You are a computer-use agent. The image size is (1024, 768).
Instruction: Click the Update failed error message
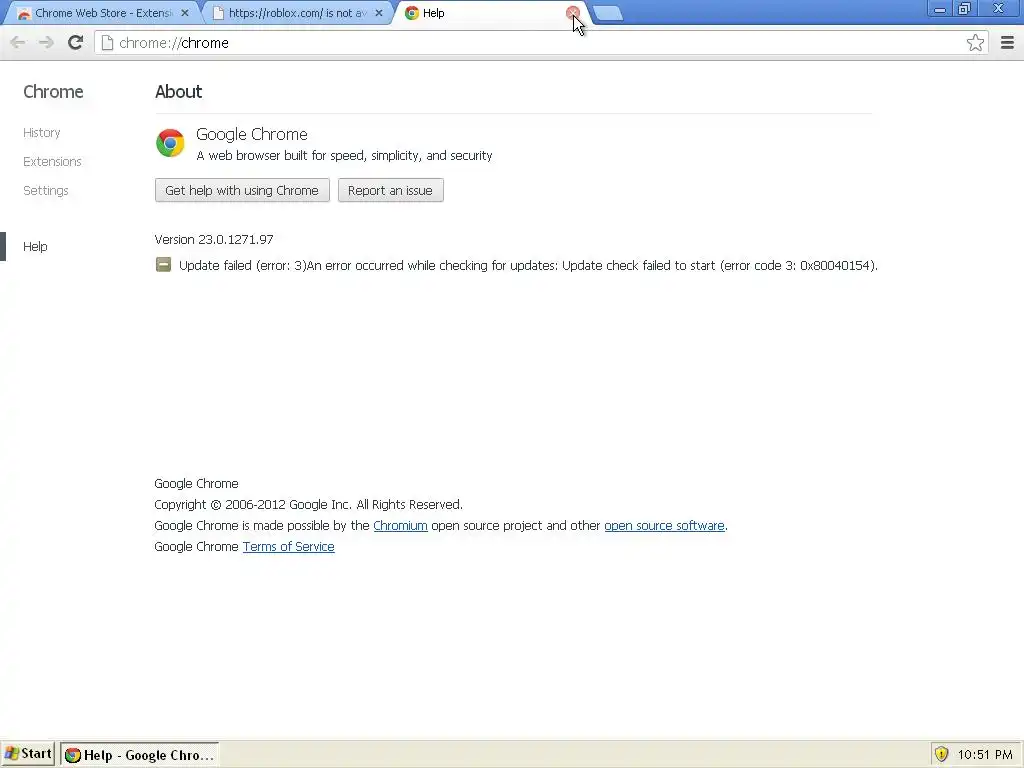[x=528, y=265]
